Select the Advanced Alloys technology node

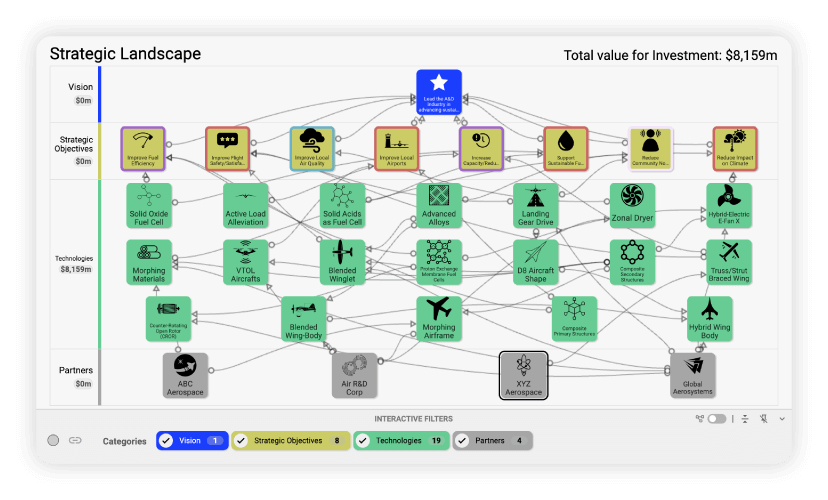click(x=439, y=205)
